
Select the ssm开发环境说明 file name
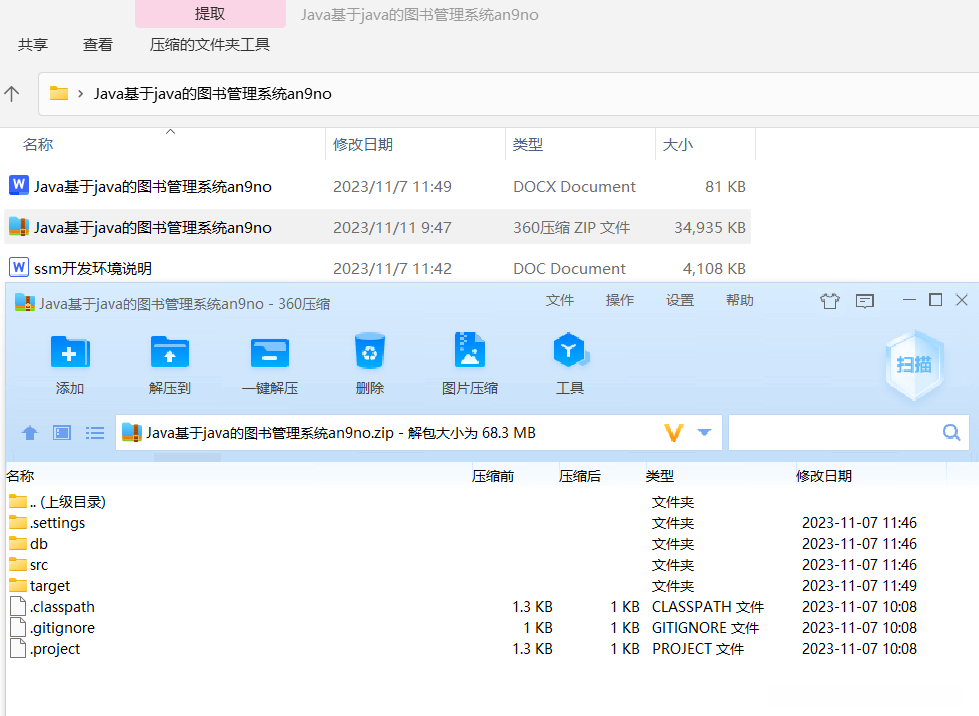point(93,268)
